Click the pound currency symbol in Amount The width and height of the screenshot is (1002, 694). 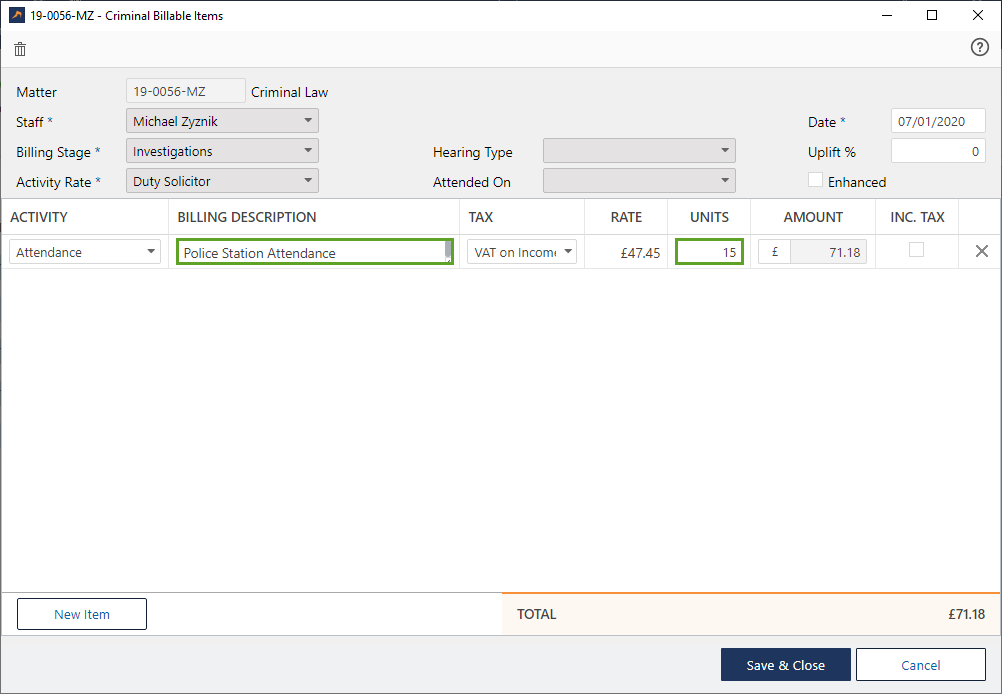(x=775, y=252)
